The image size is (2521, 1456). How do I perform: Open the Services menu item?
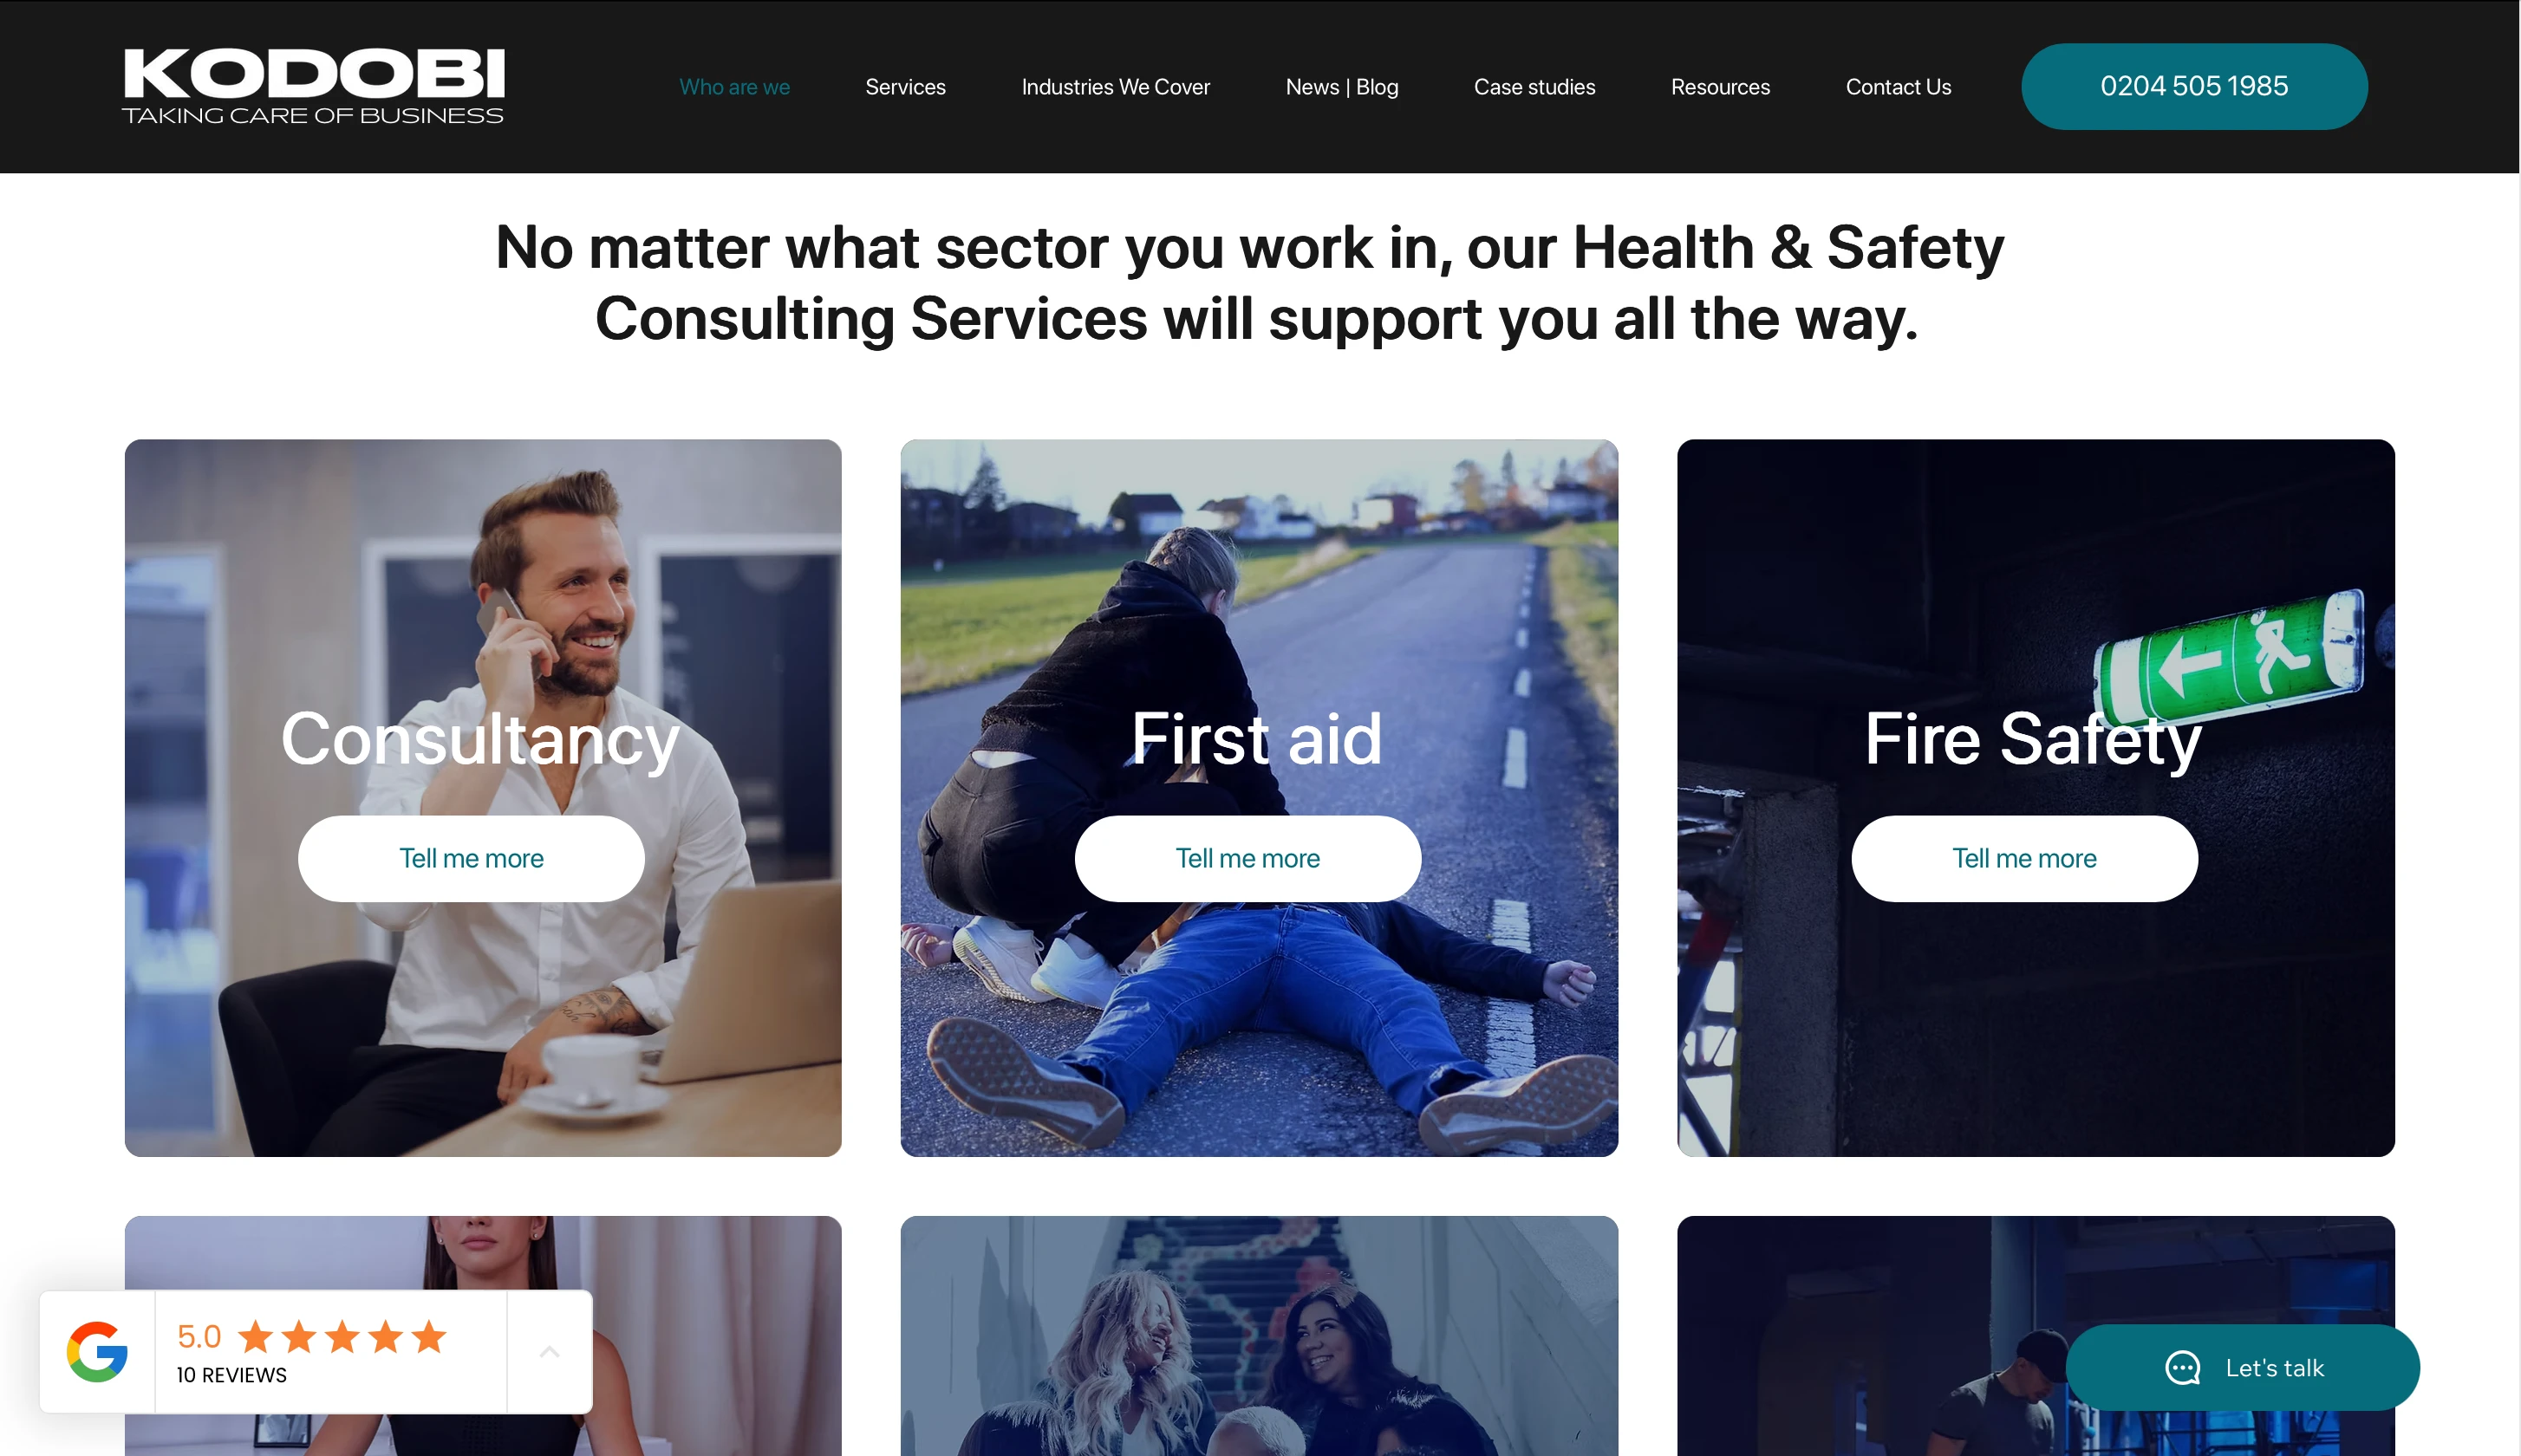click(905, 87)
